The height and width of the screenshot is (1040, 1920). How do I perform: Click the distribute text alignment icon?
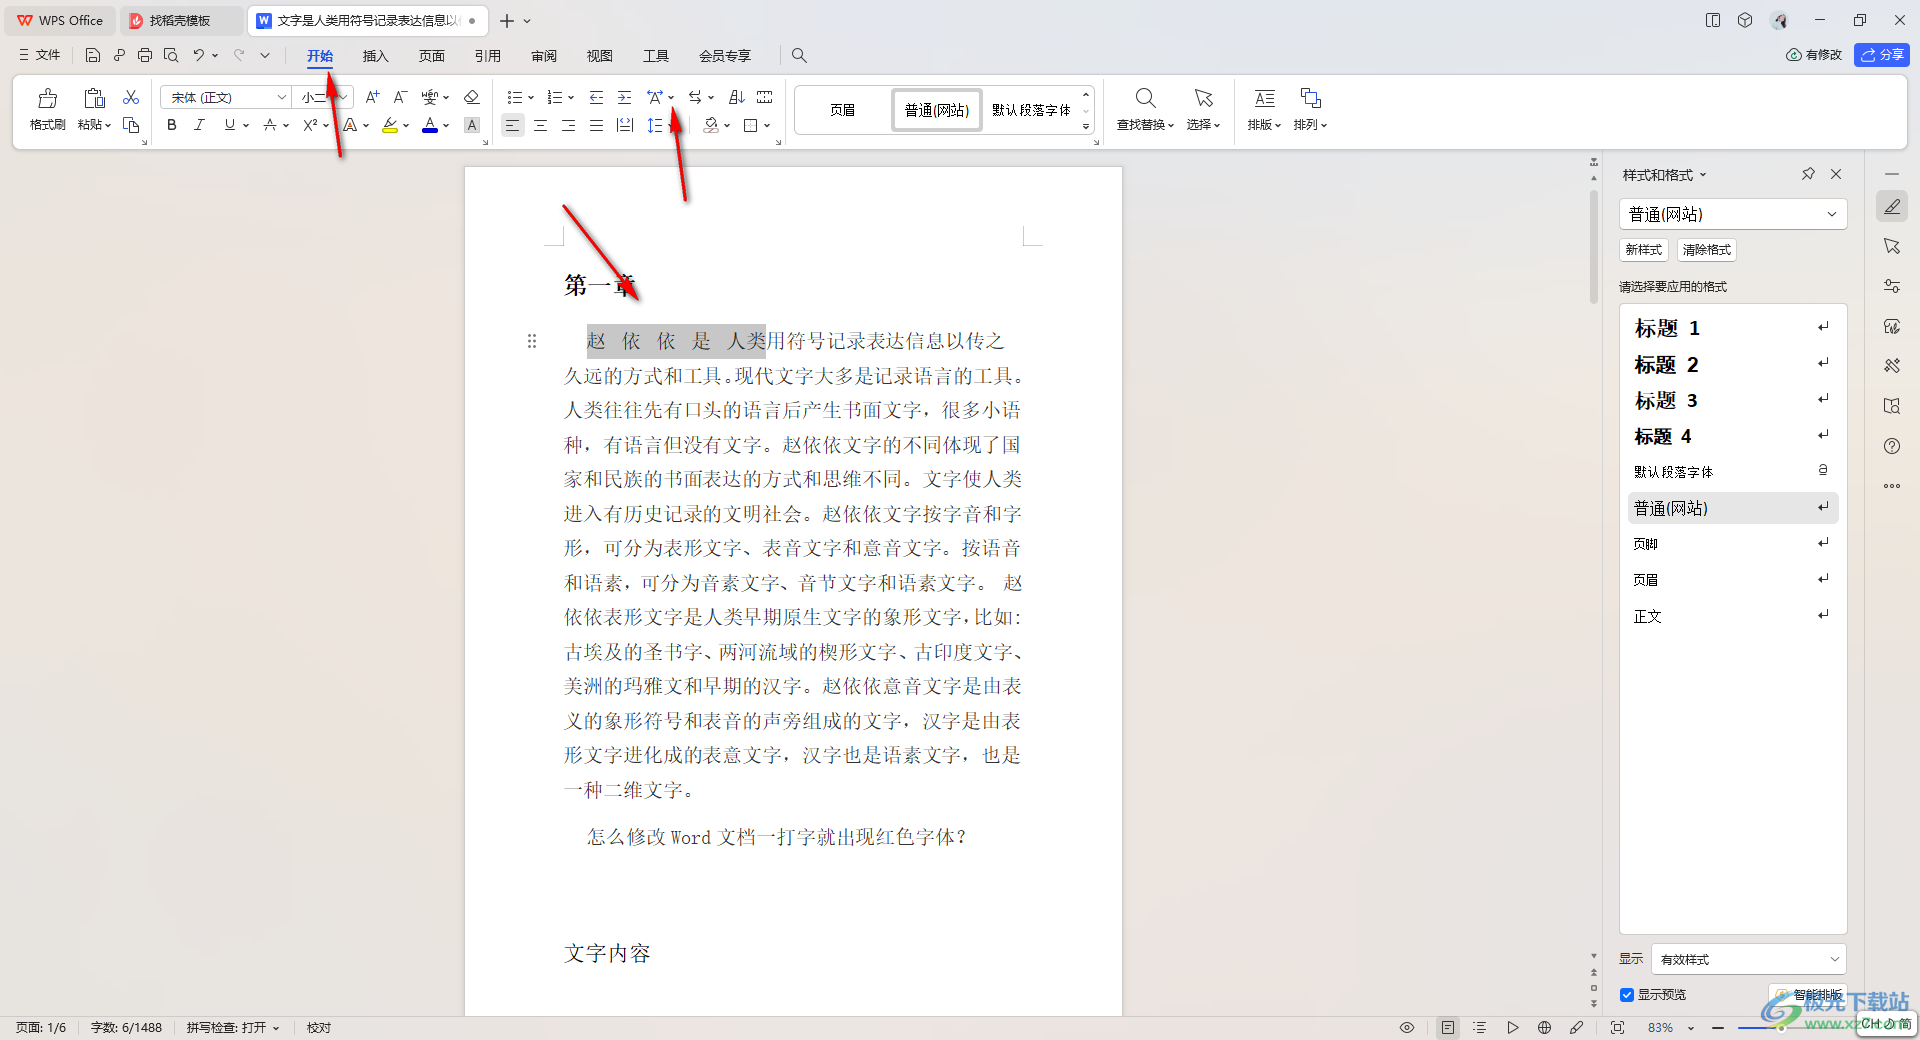coord(625,125)
